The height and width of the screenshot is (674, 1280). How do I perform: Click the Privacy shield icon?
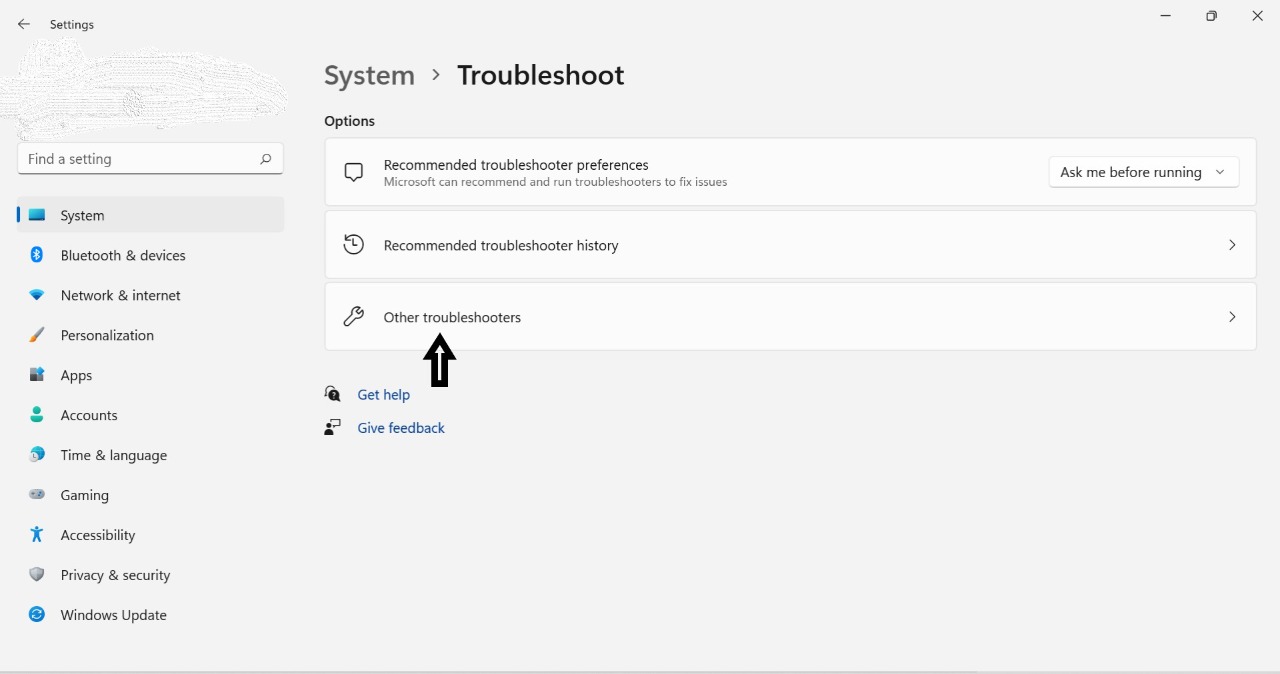click(37, 575)
